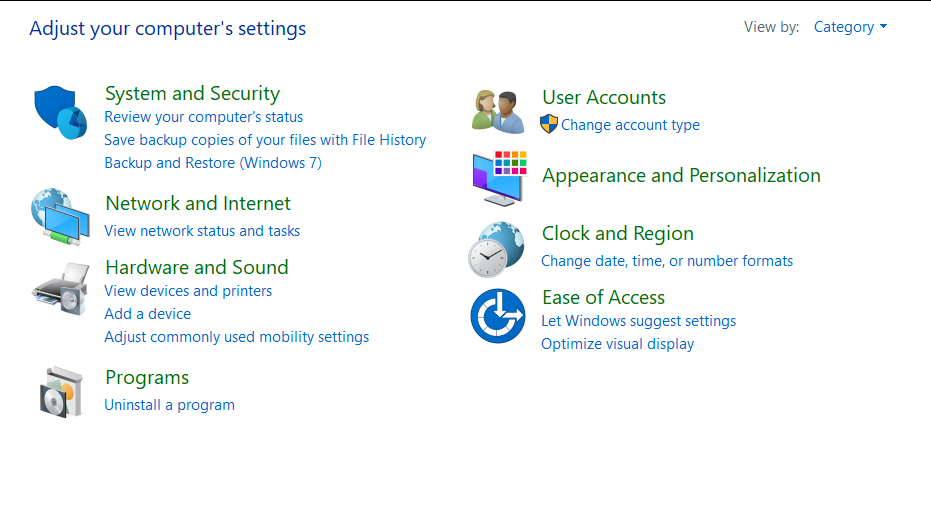This screenshot has height=510, width=931.
Task: Click the Add a device link
Action: 148,313
